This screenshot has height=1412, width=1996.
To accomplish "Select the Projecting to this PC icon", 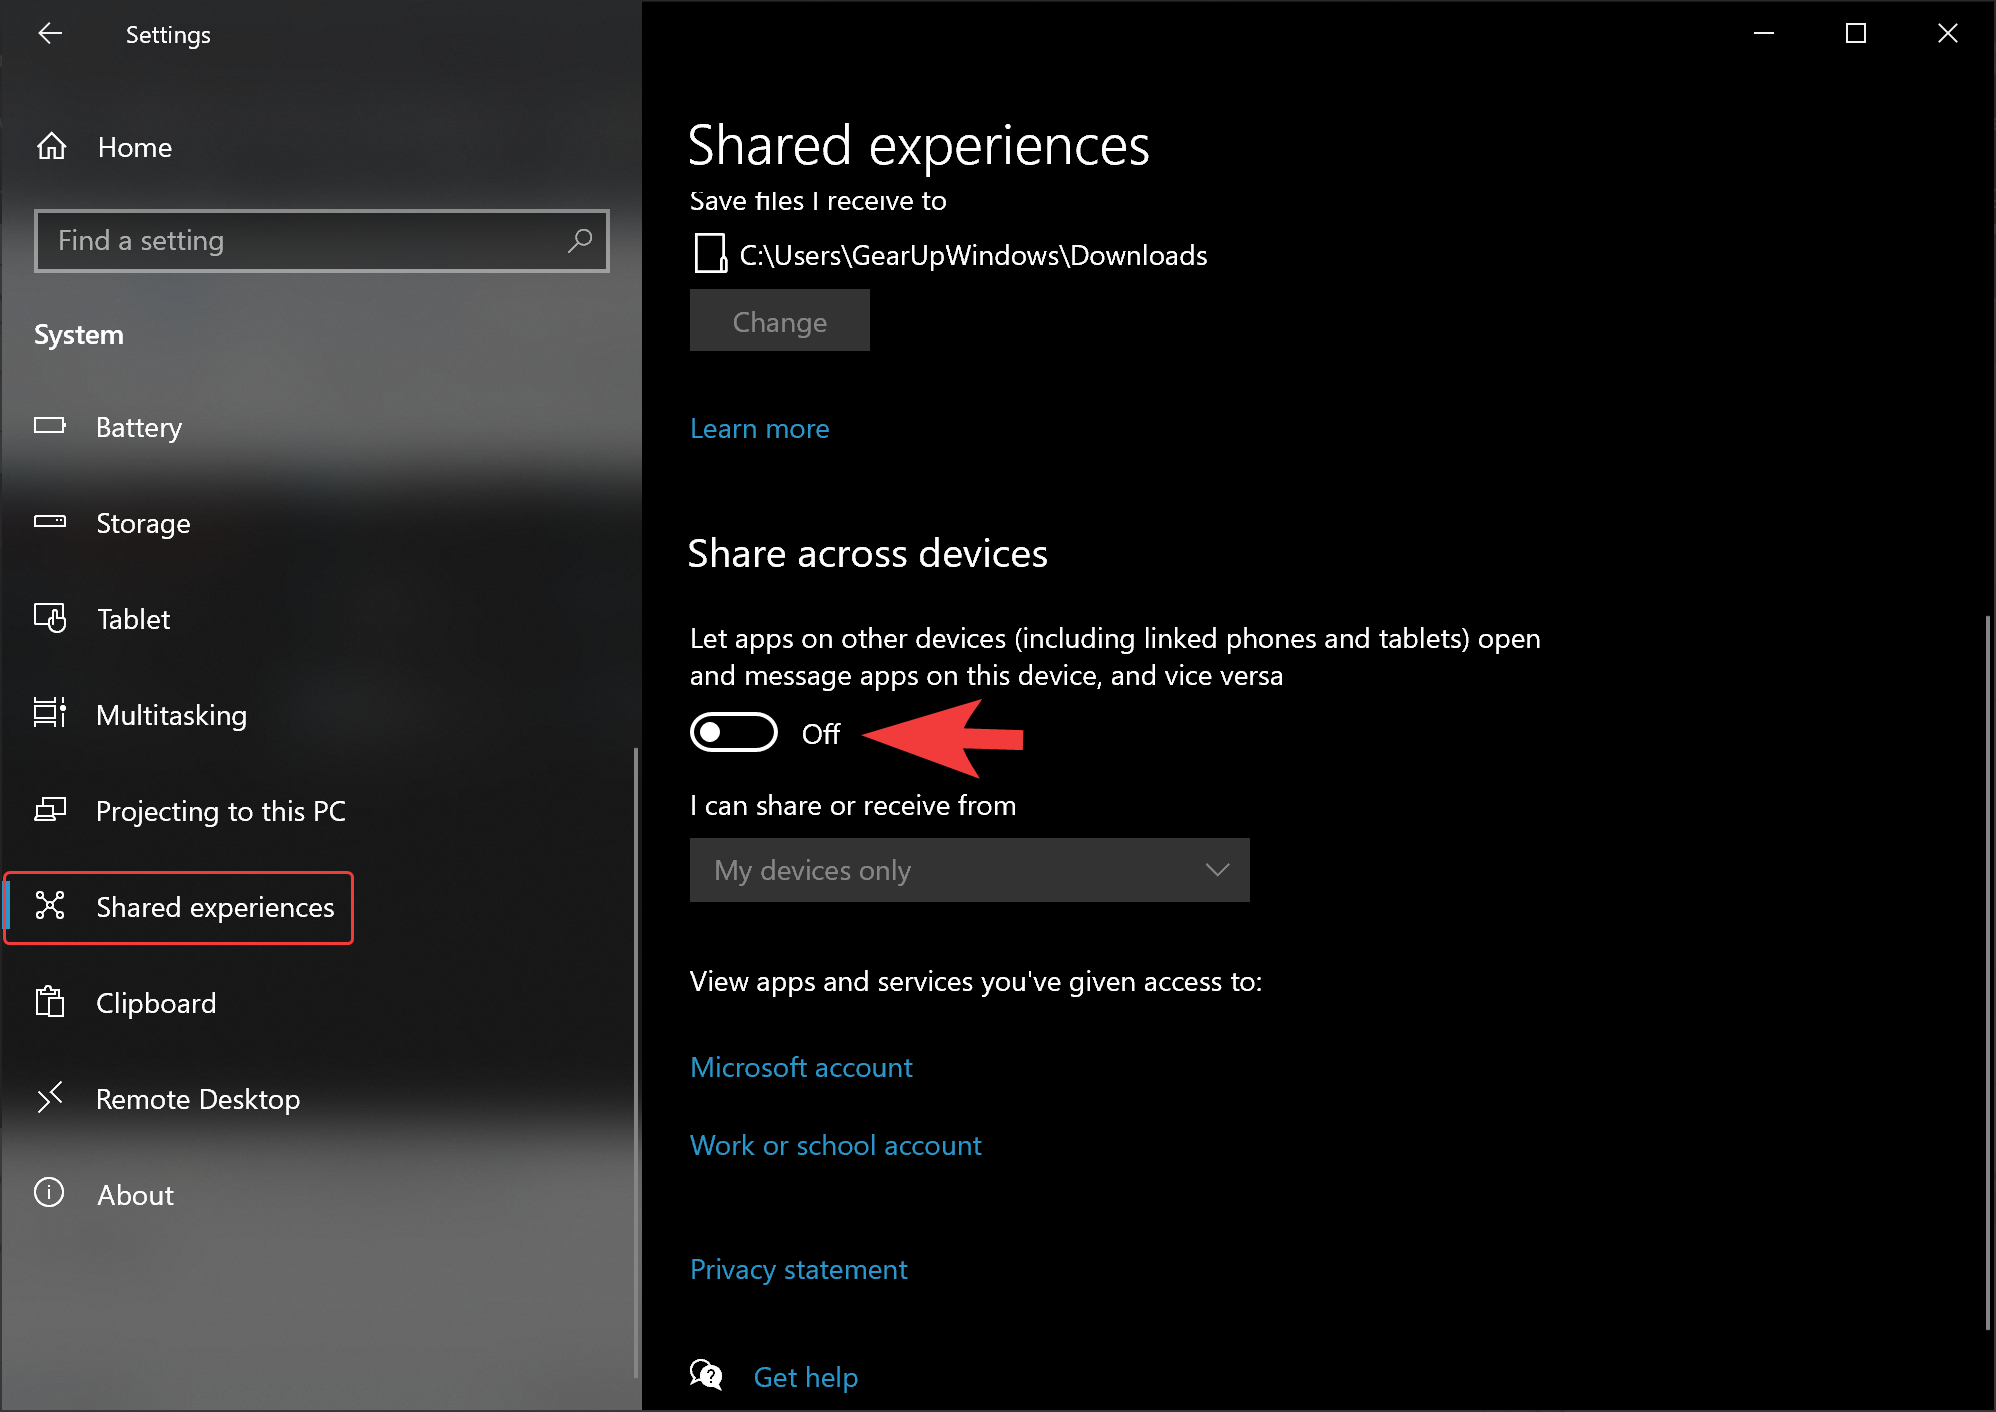I will coord(50,809).
